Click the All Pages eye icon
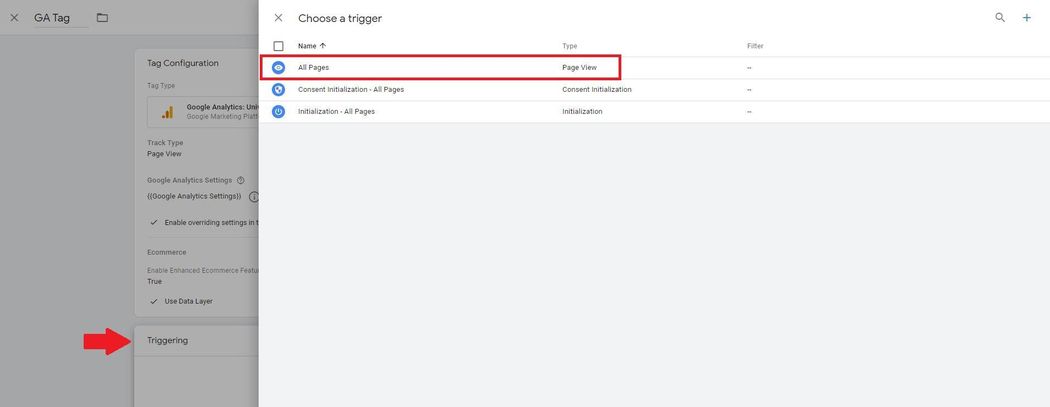Screen dimensions: 1050x407 [279, 68]
